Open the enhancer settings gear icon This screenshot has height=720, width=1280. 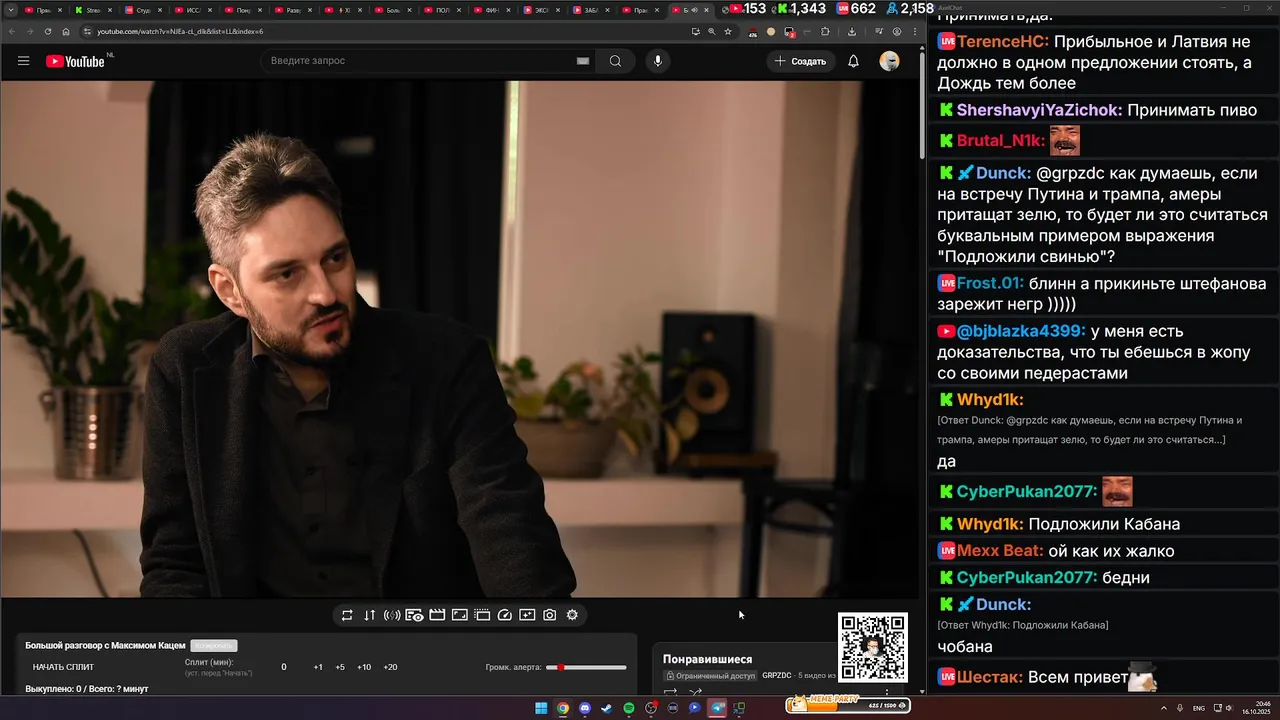tap(572, 615)
